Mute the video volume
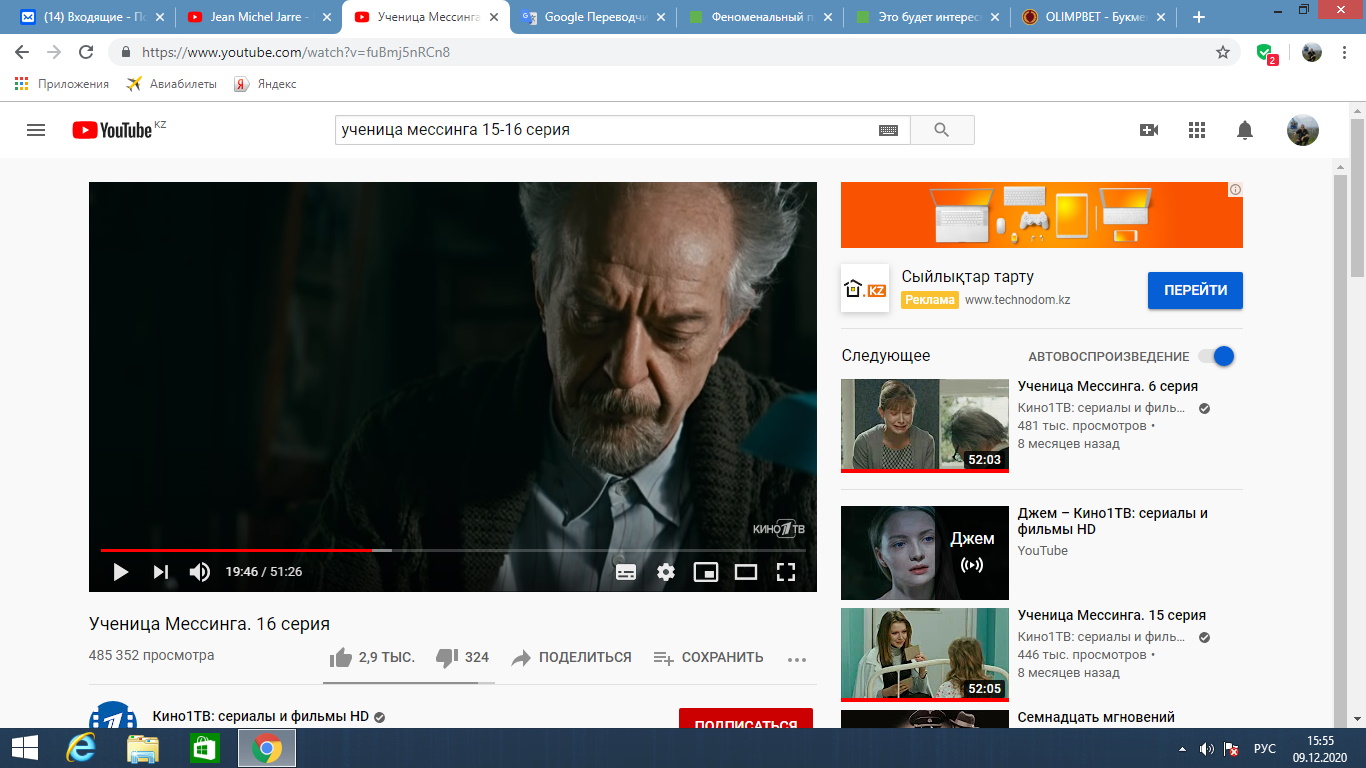 coord(200,572)
